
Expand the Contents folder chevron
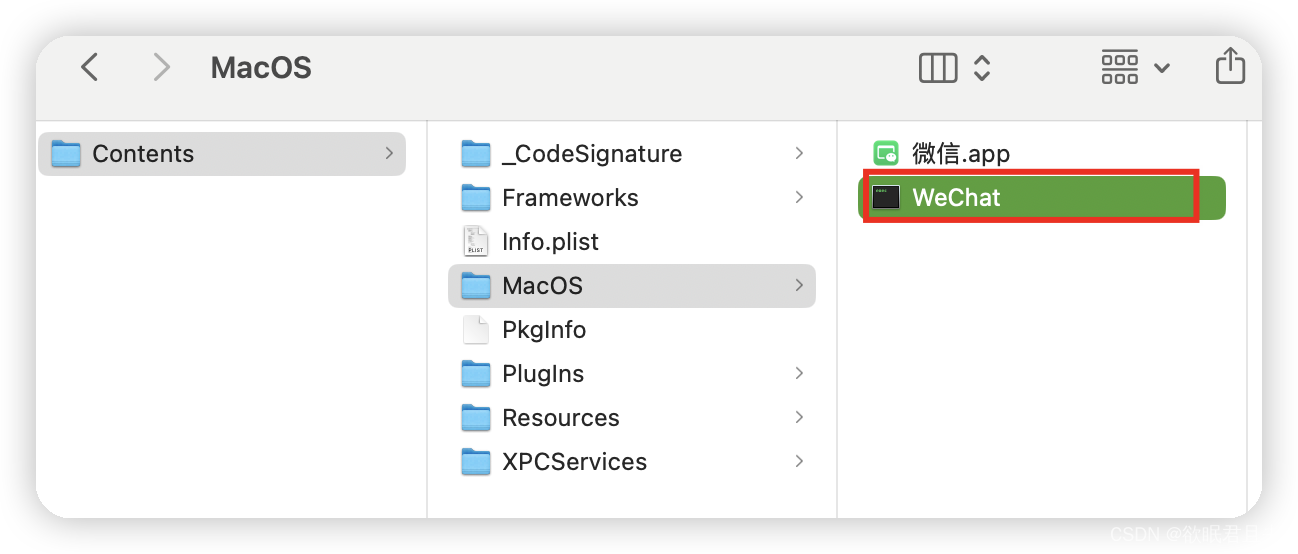tap(388, 153)
